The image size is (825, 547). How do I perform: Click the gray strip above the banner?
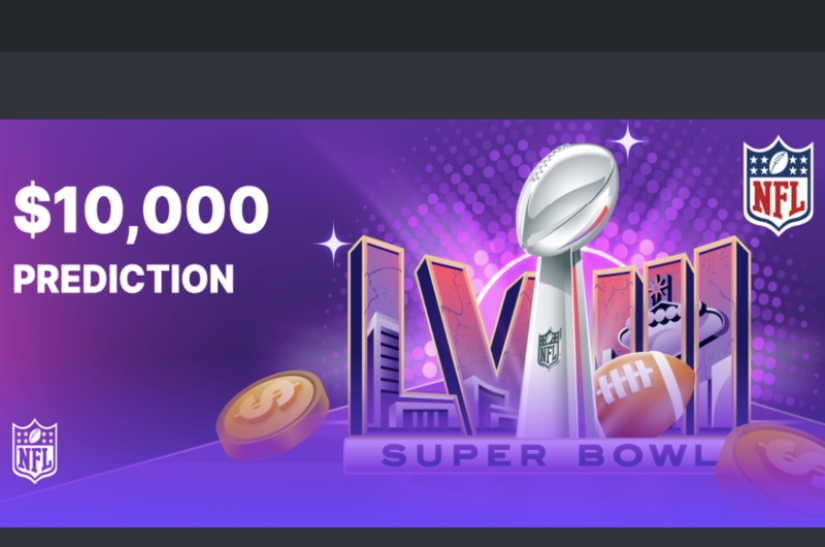point(412,85)
